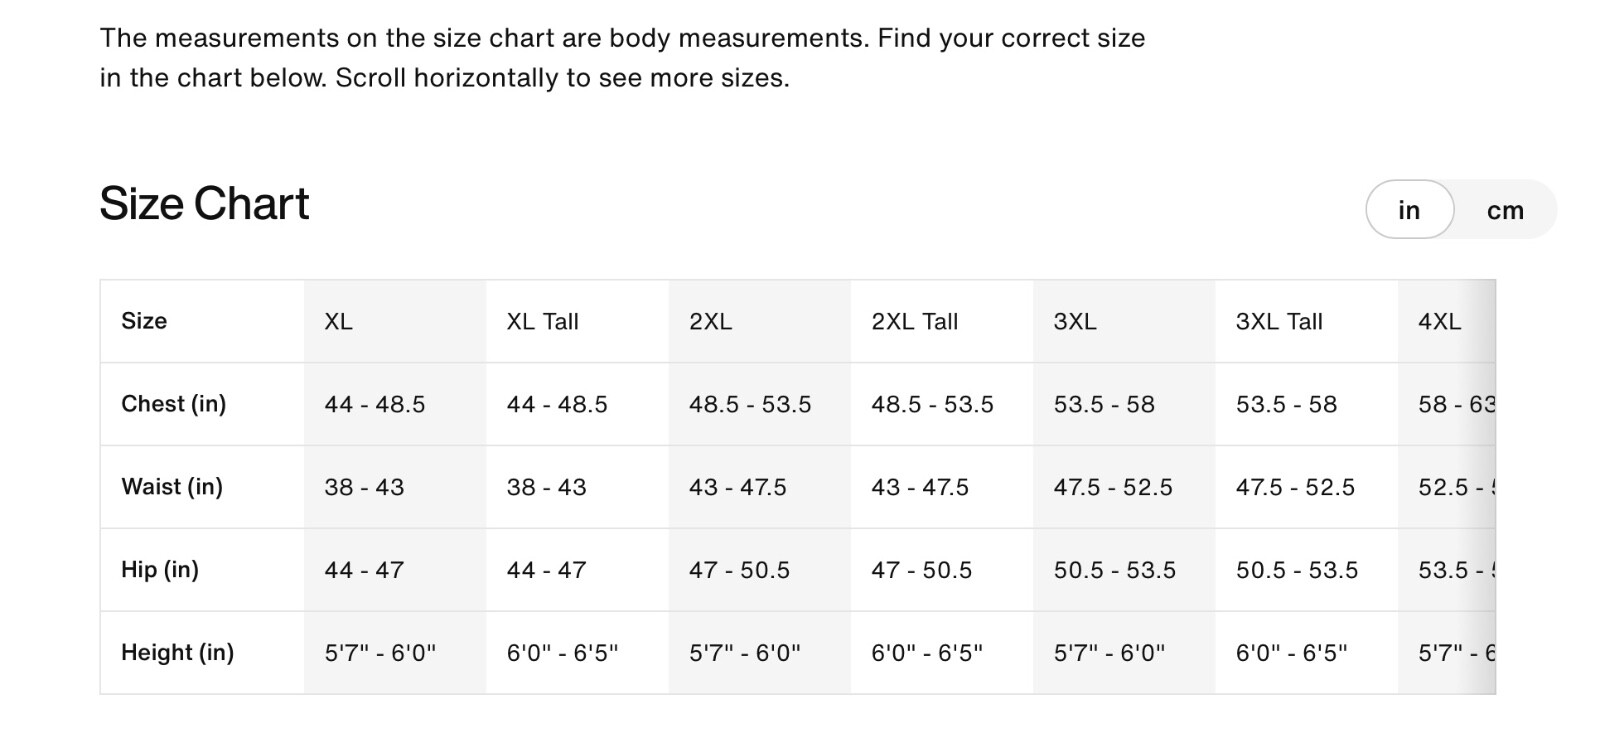Viewport: 1600px width, 745px height.
Task: Click the XL Tall height 6'0" - 6'5"
Action: pyautogui.click(x=563, y=653)
